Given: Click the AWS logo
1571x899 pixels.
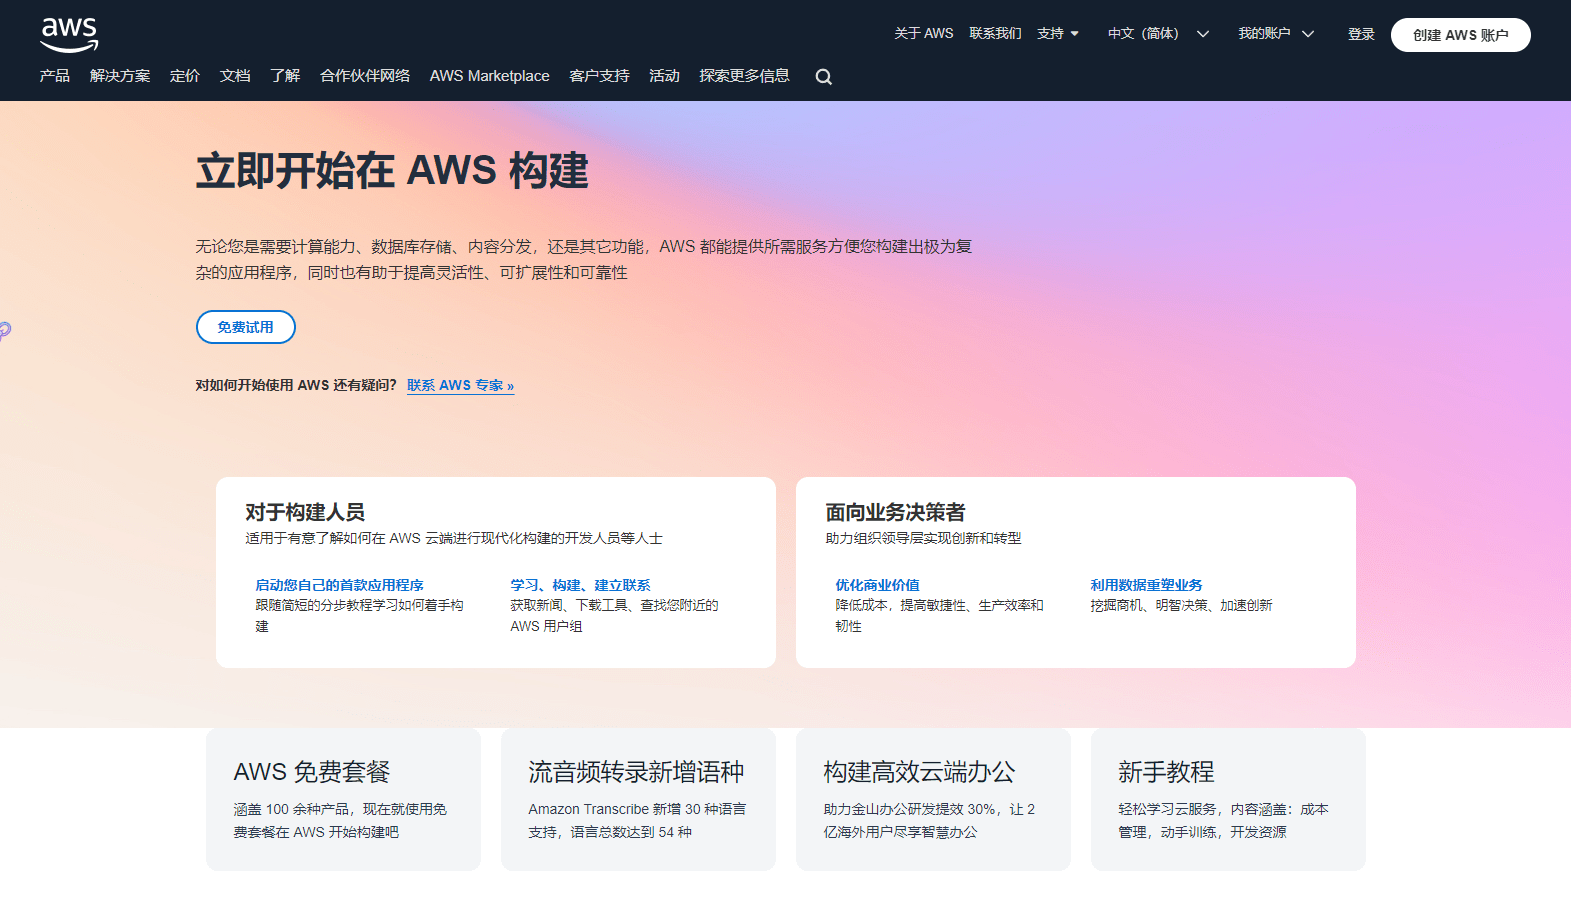Looking at the screenshot, I should click(x=69, y=35).
